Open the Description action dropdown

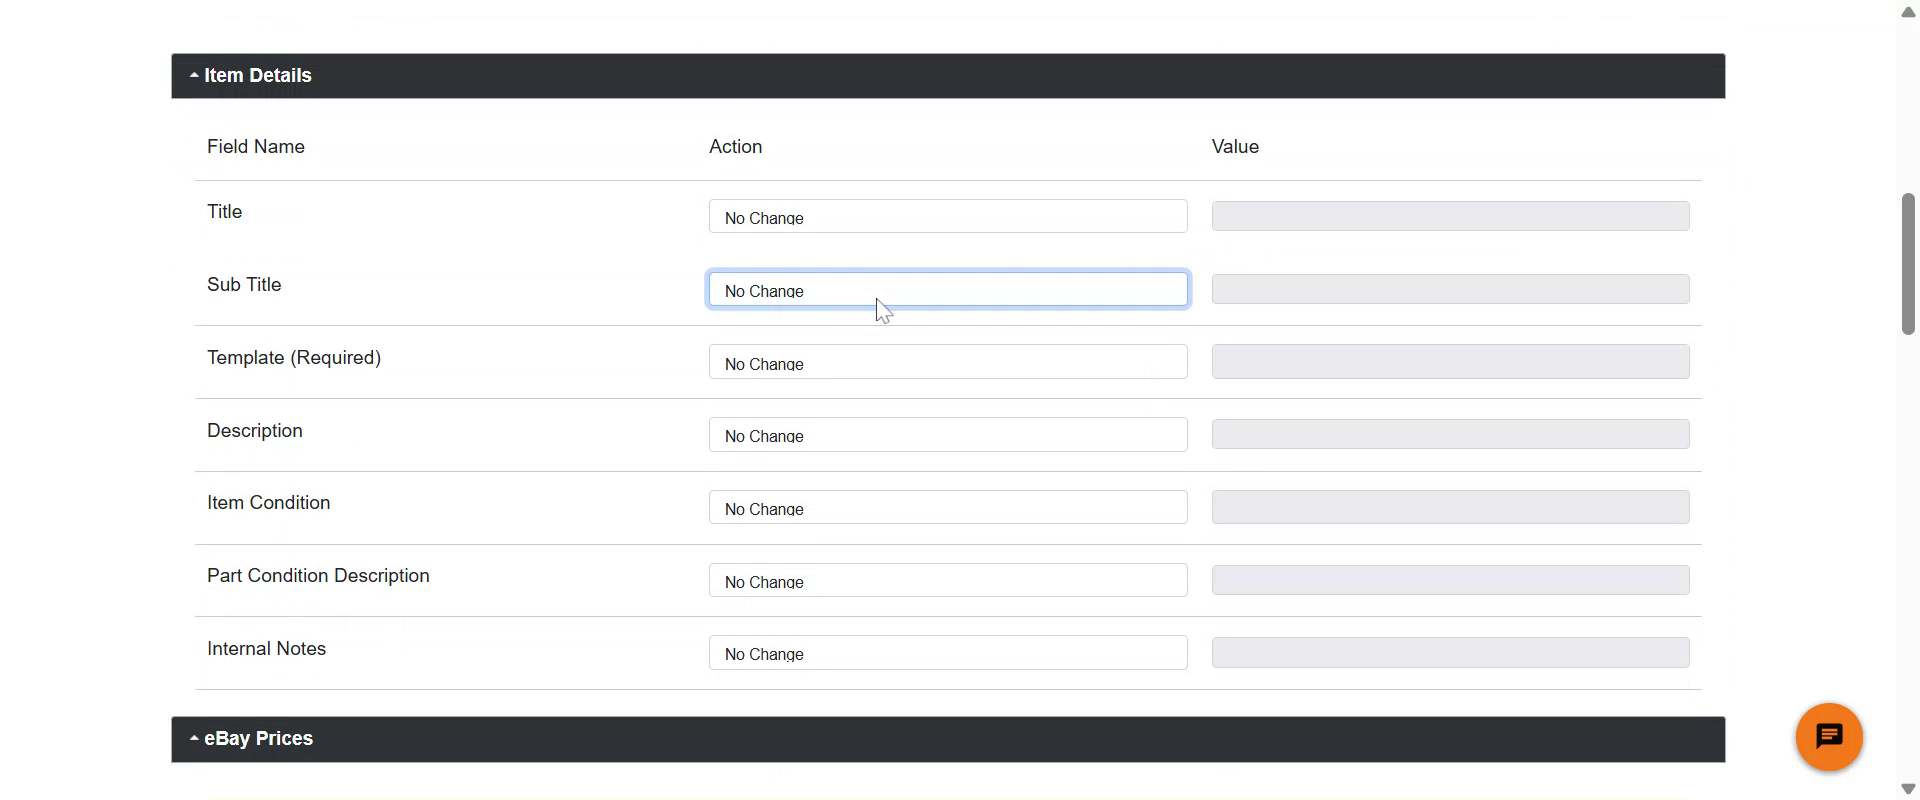(947, 435)
